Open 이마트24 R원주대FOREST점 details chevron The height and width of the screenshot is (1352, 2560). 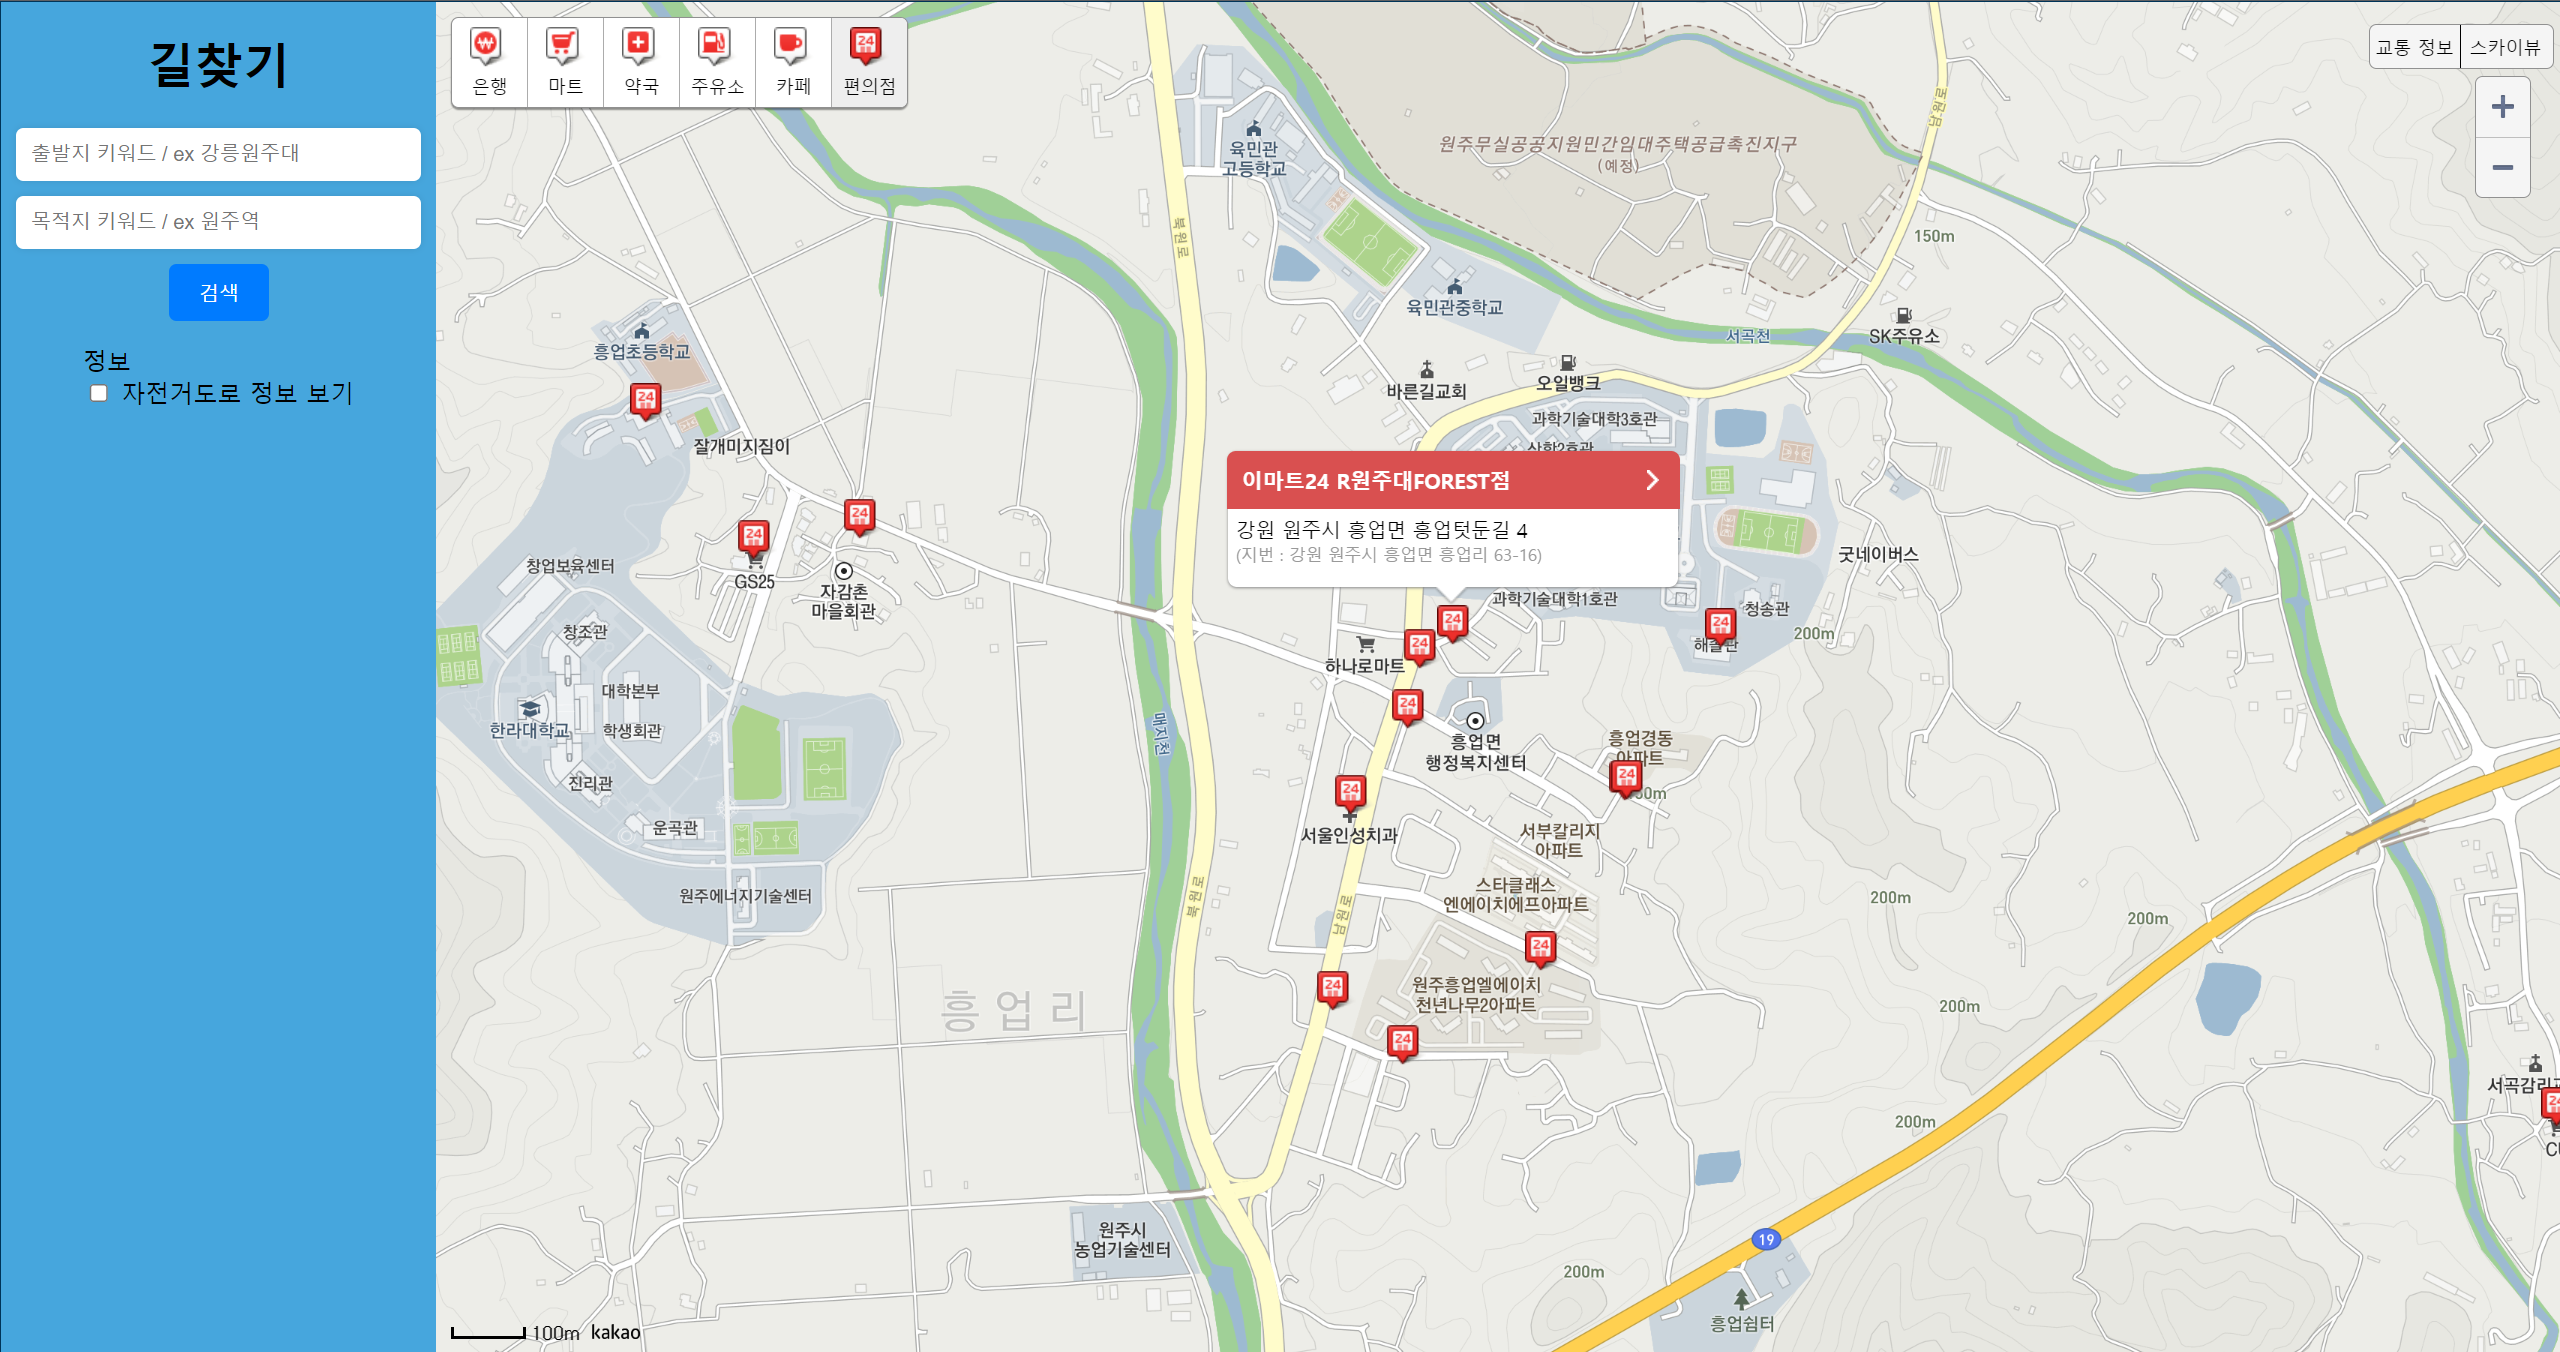point(1652,481)
